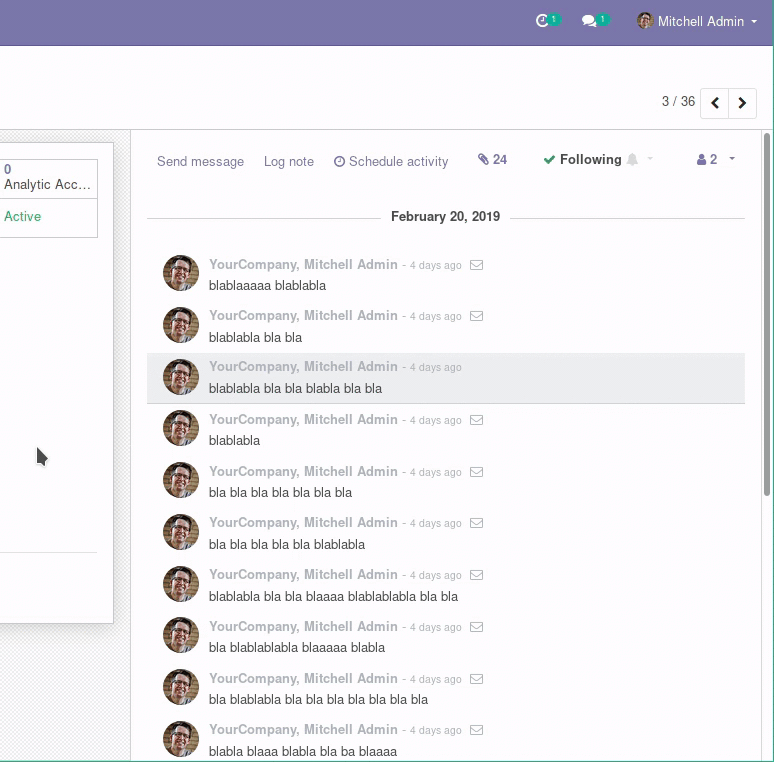774x762 pixels.
Task: Click Schedule activity
Action: click(391, 161)
